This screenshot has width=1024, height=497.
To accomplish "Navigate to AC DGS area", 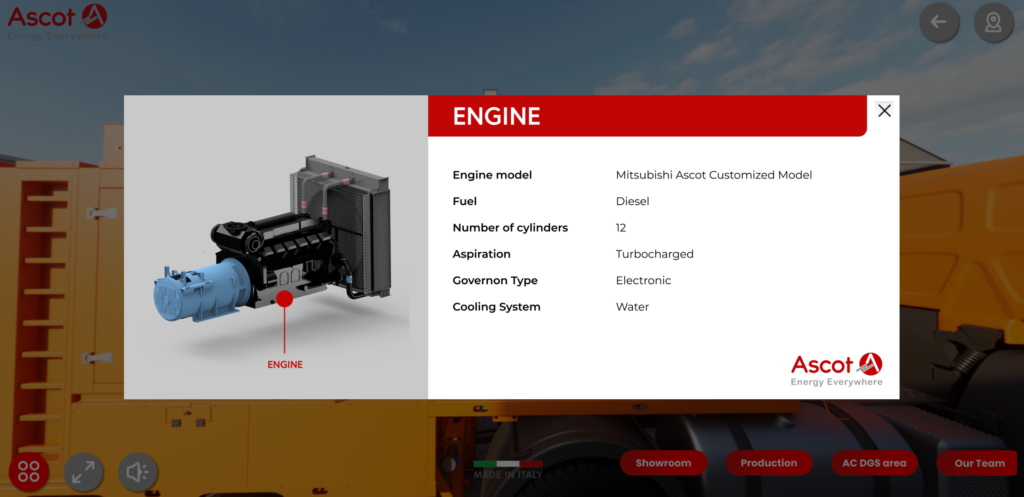I will [874, 463].
